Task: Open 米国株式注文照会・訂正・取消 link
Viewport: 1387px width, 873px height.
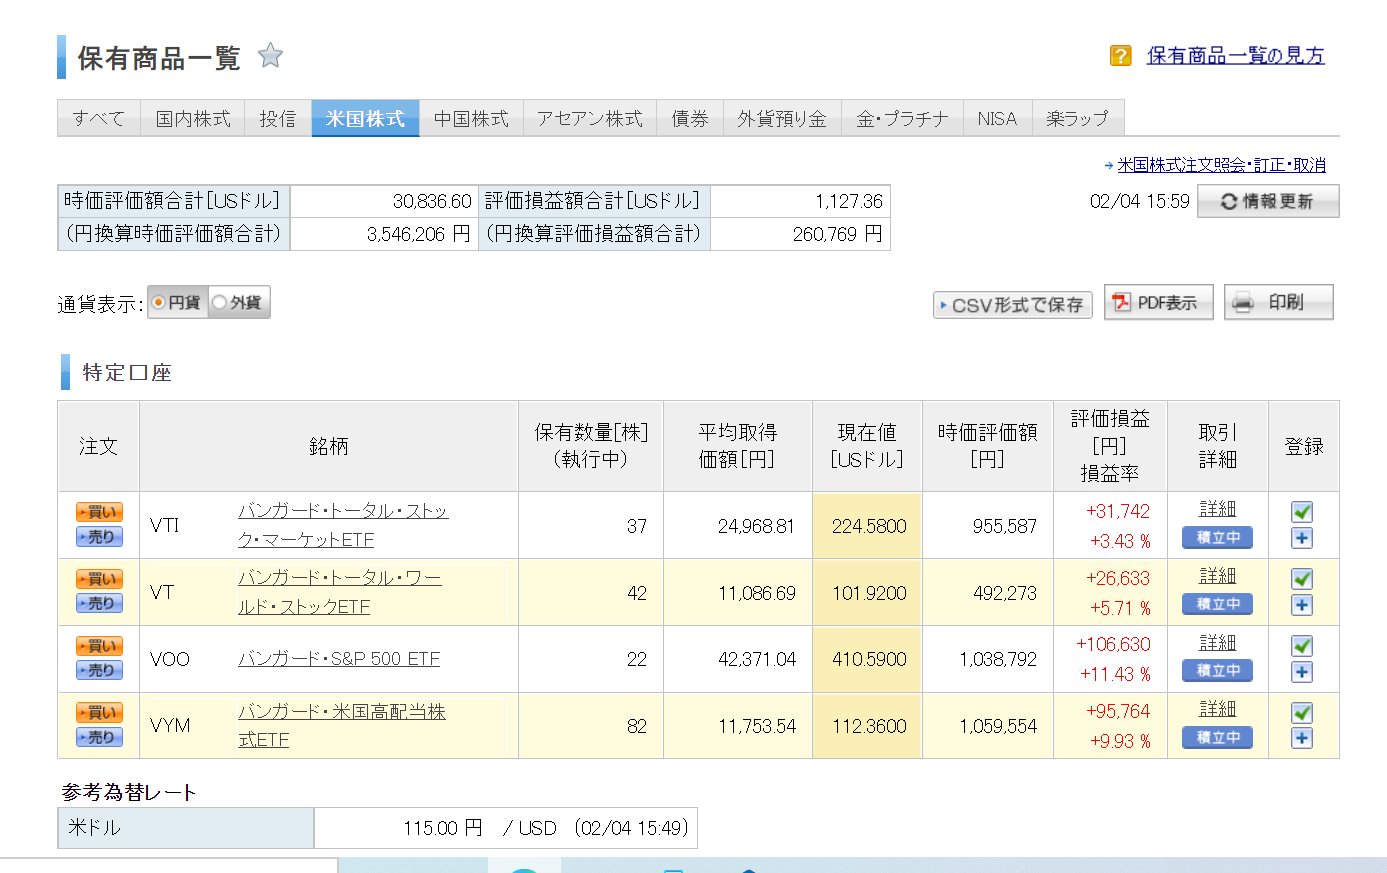Action: pyautogui.click(x=1221, y=165)
